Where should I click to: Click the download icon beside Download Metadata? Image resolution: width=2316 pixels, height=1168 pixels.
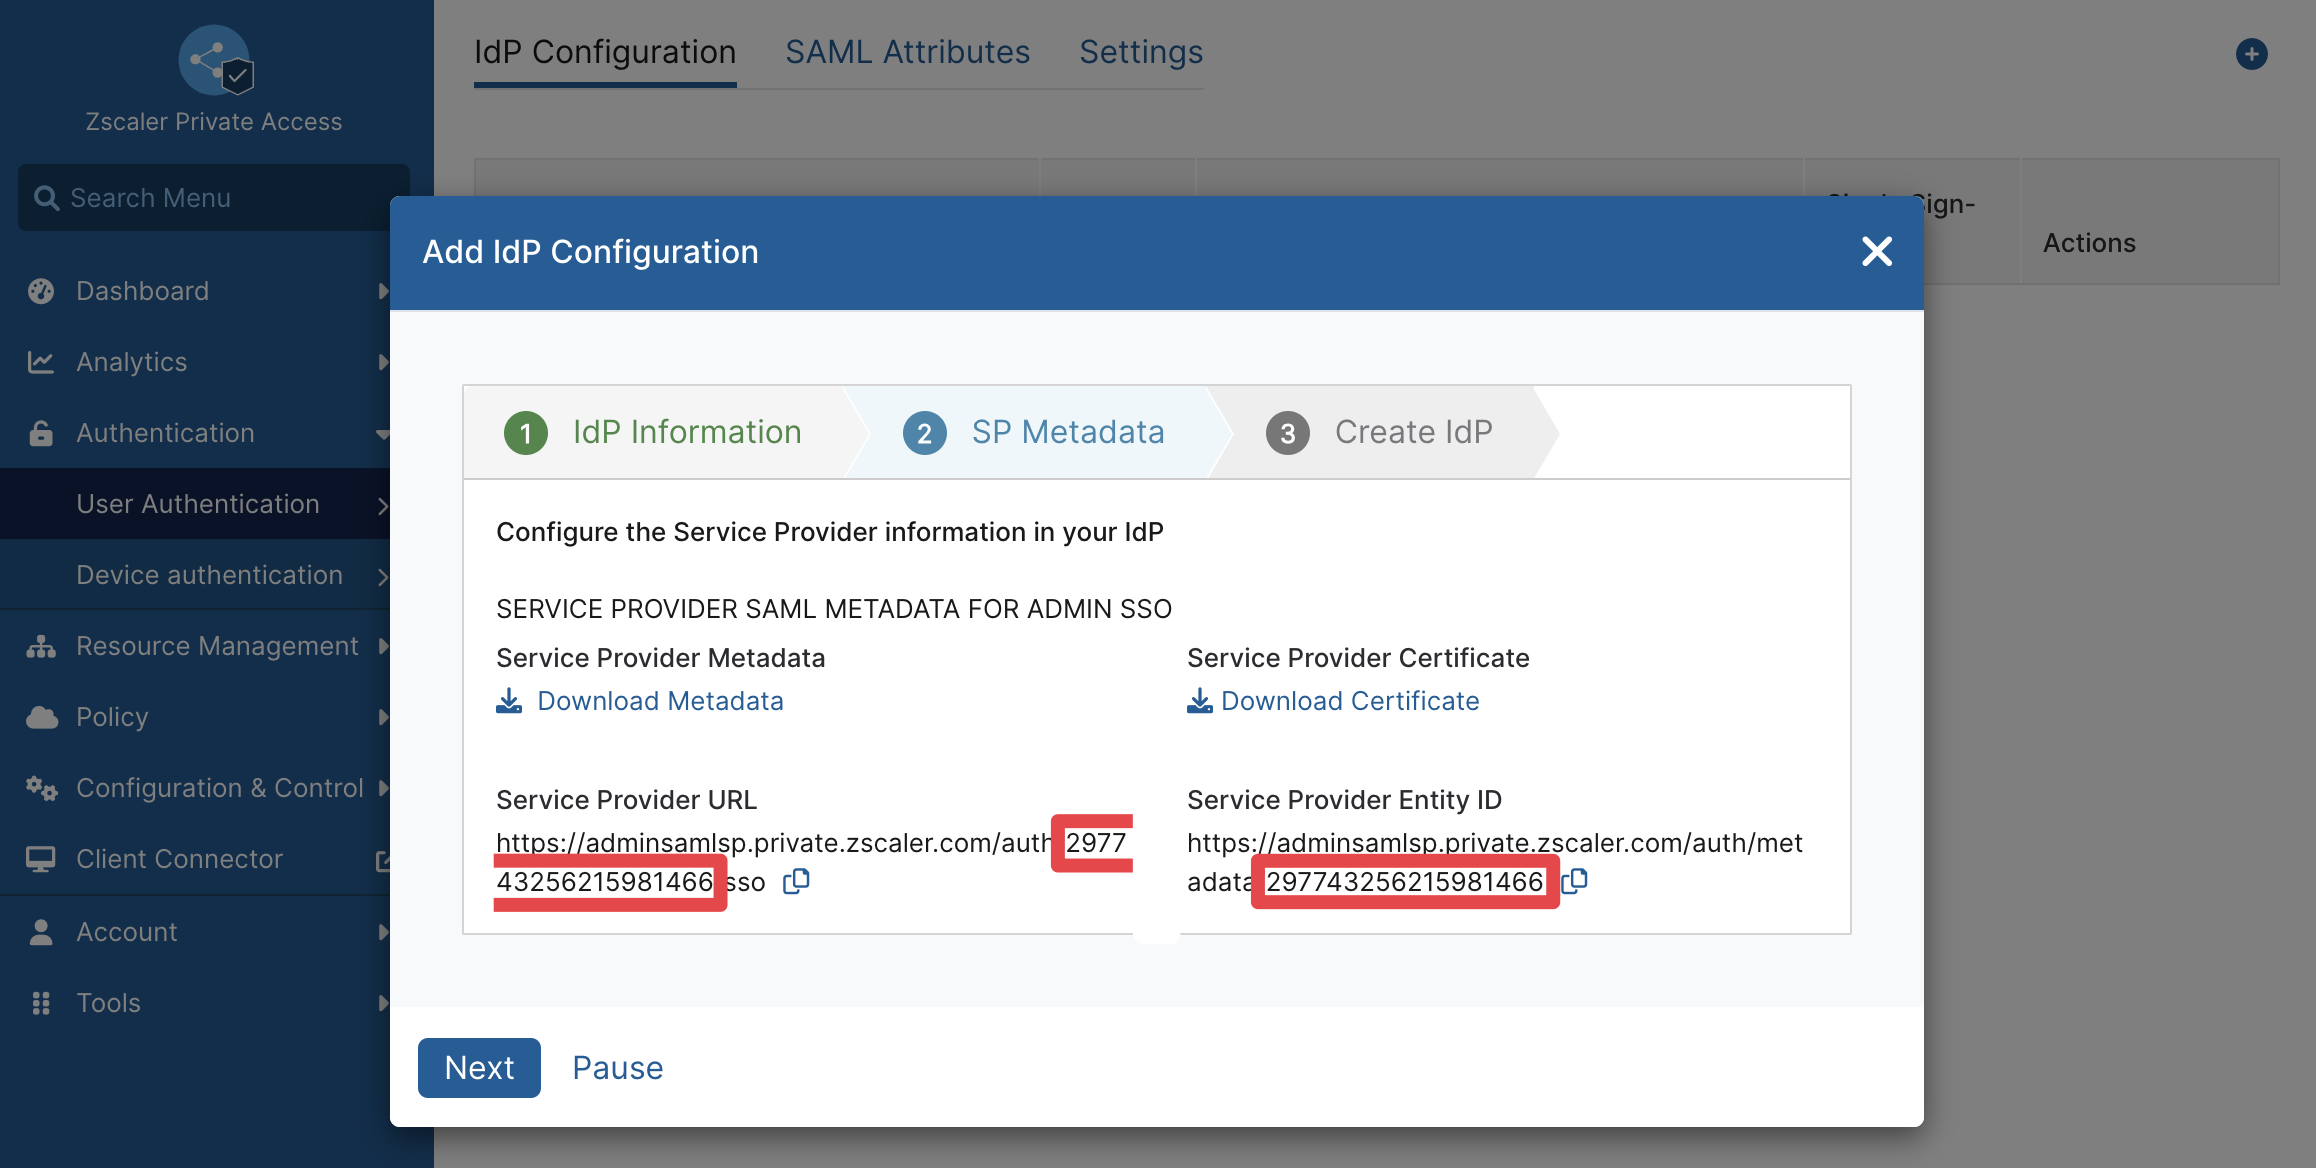(x=509, y=701)
